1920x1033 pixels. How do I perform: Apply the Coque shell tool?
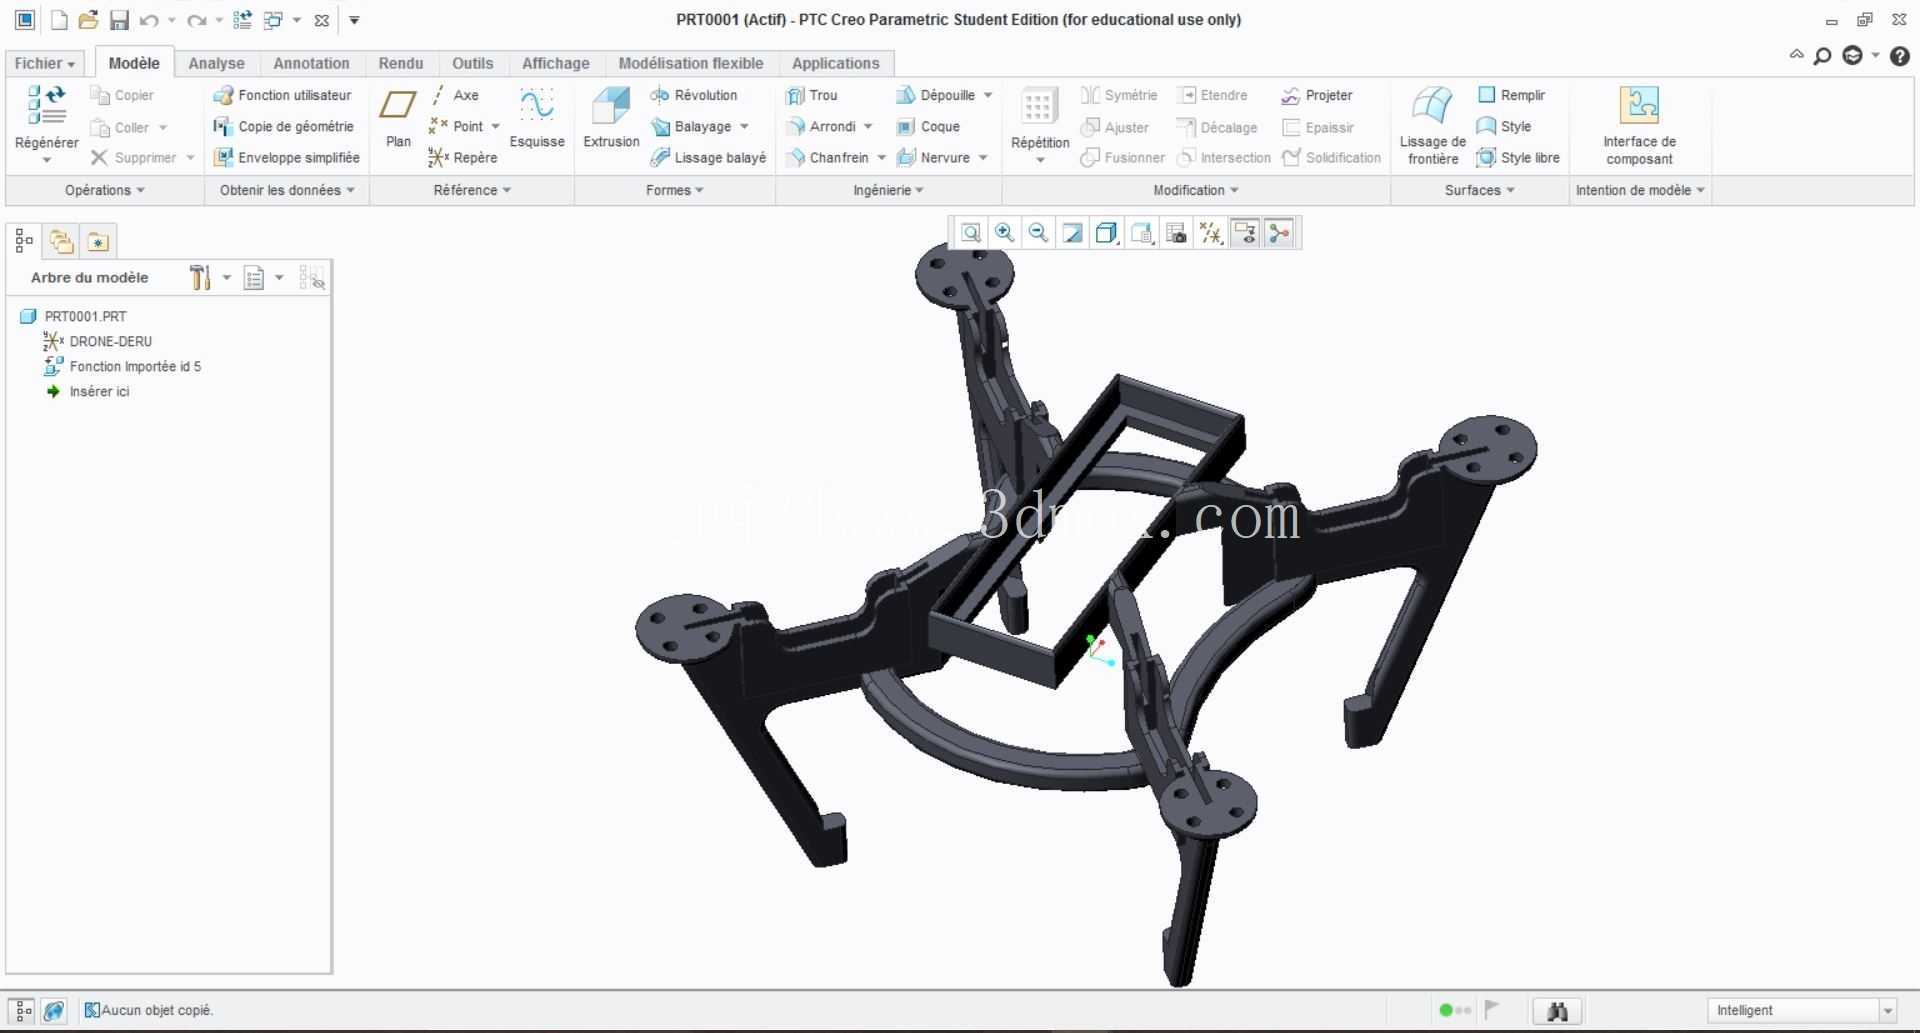click(928, 126)
